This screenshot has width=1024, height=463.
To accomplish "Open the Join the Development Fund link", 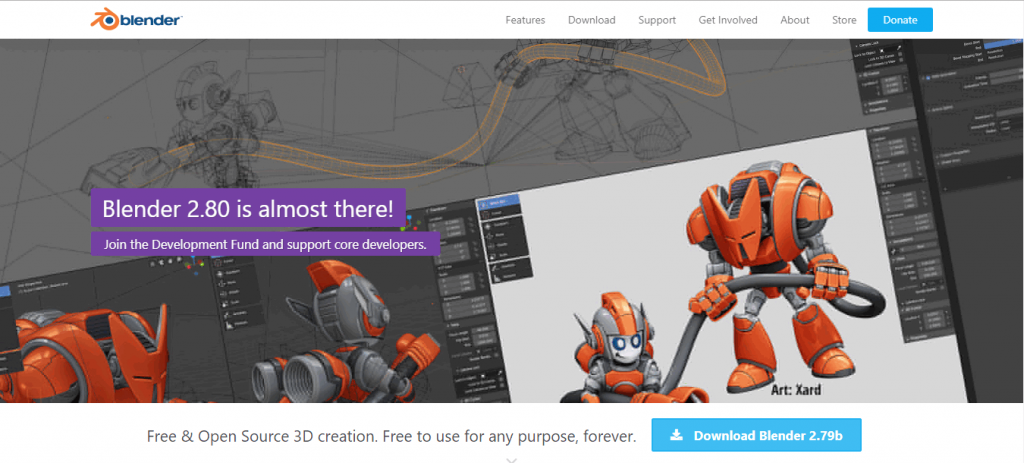I will pyautogui.click(x=265, y=245).
